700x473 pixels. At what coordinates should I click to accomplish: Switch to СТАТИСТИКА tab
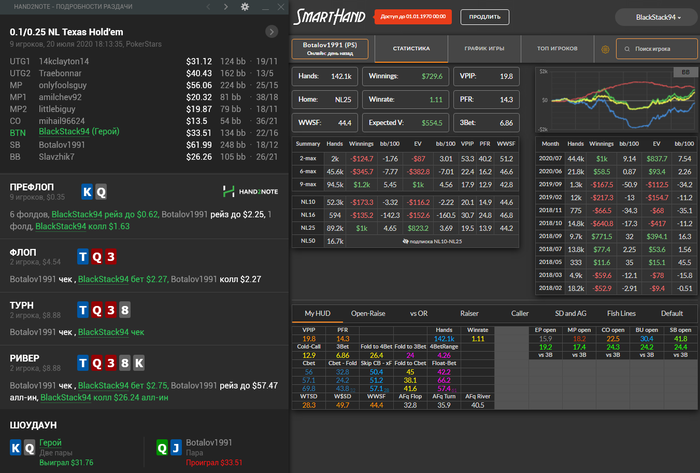411,49
